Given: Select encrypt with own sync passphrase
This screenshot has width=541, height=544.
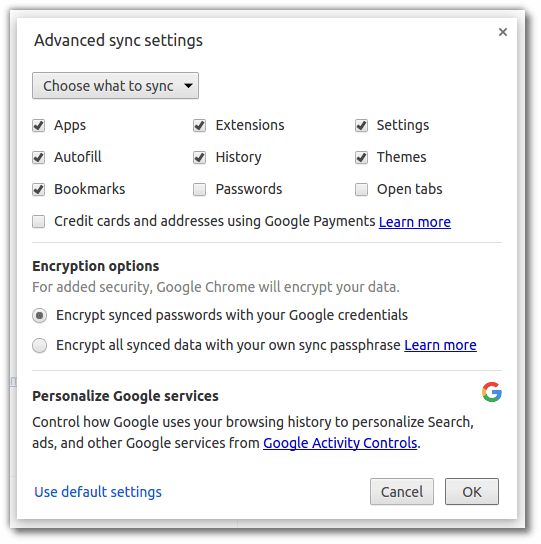Looking at the screenshot, I should [40, 346].
